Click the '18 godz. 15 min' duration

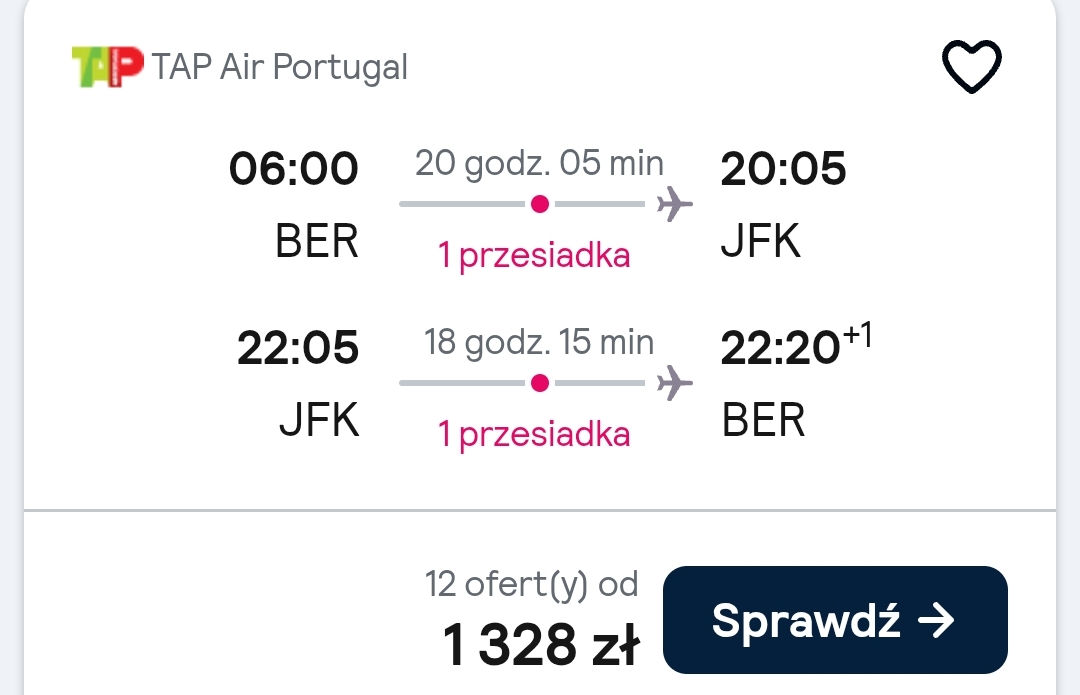pos(539,342)
